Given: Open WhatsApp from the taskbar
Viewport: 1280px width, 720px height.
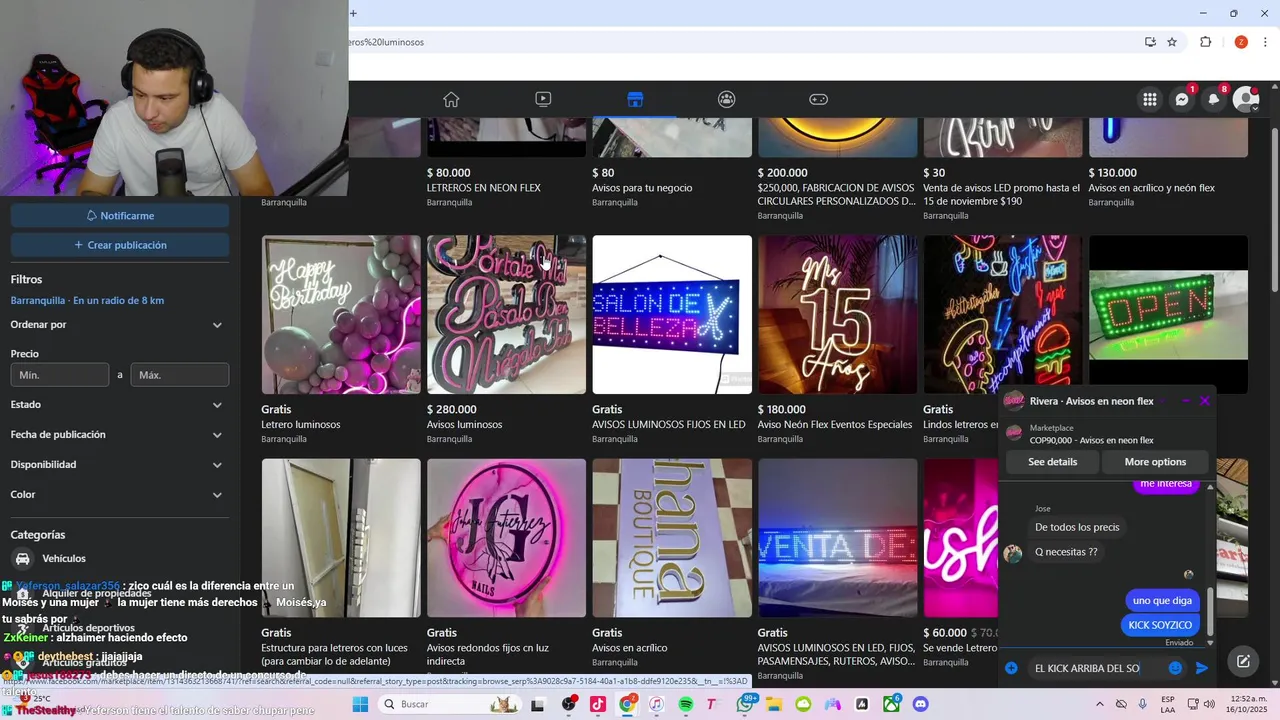Looking at the screenshot, I should pyautogui.click(x=745, y=704).
